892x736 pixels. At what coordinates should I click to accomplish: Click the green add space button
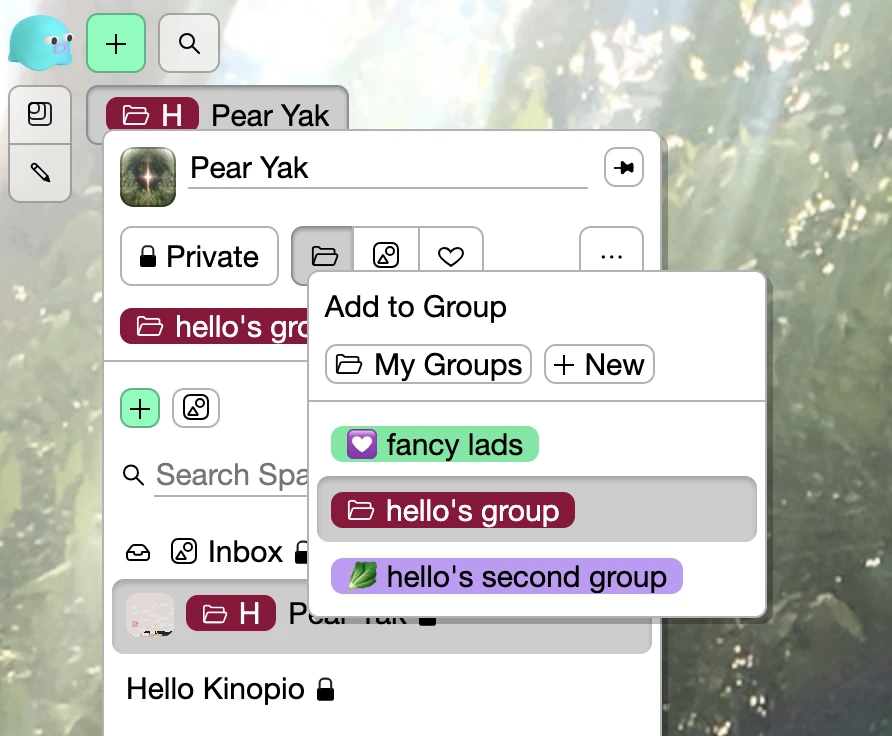116,43
